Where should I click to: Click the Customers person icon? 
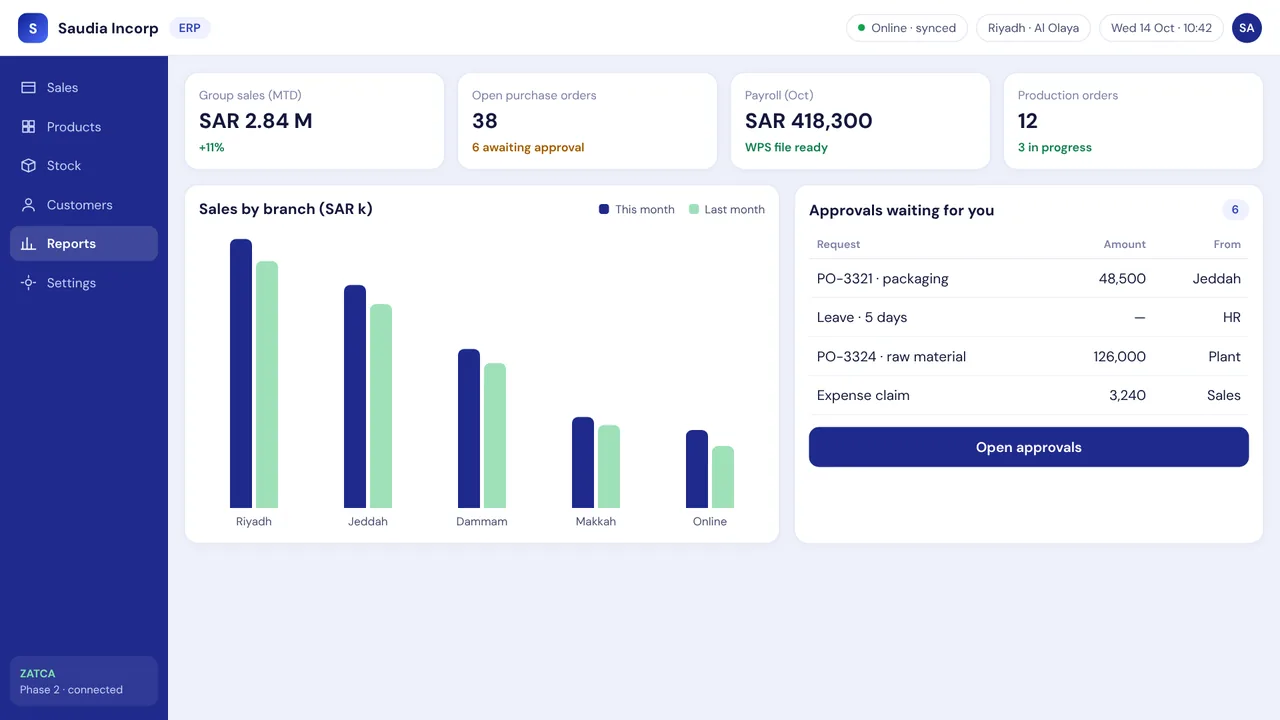pos(28,205)
